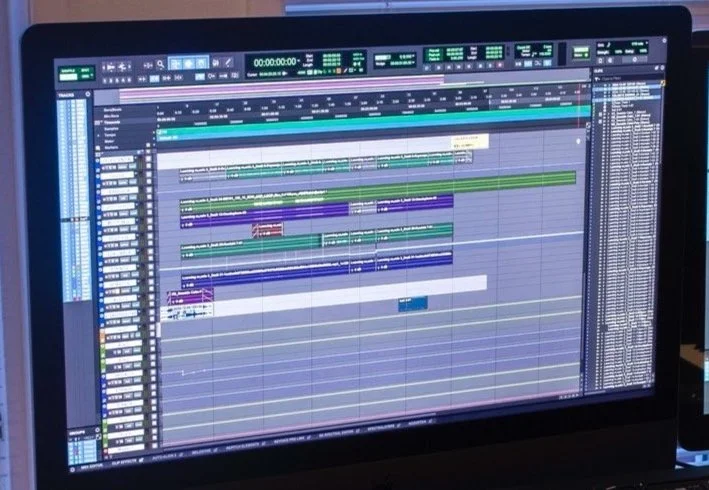Select the Trim tool
709x490 pixels.
point(175,63)
